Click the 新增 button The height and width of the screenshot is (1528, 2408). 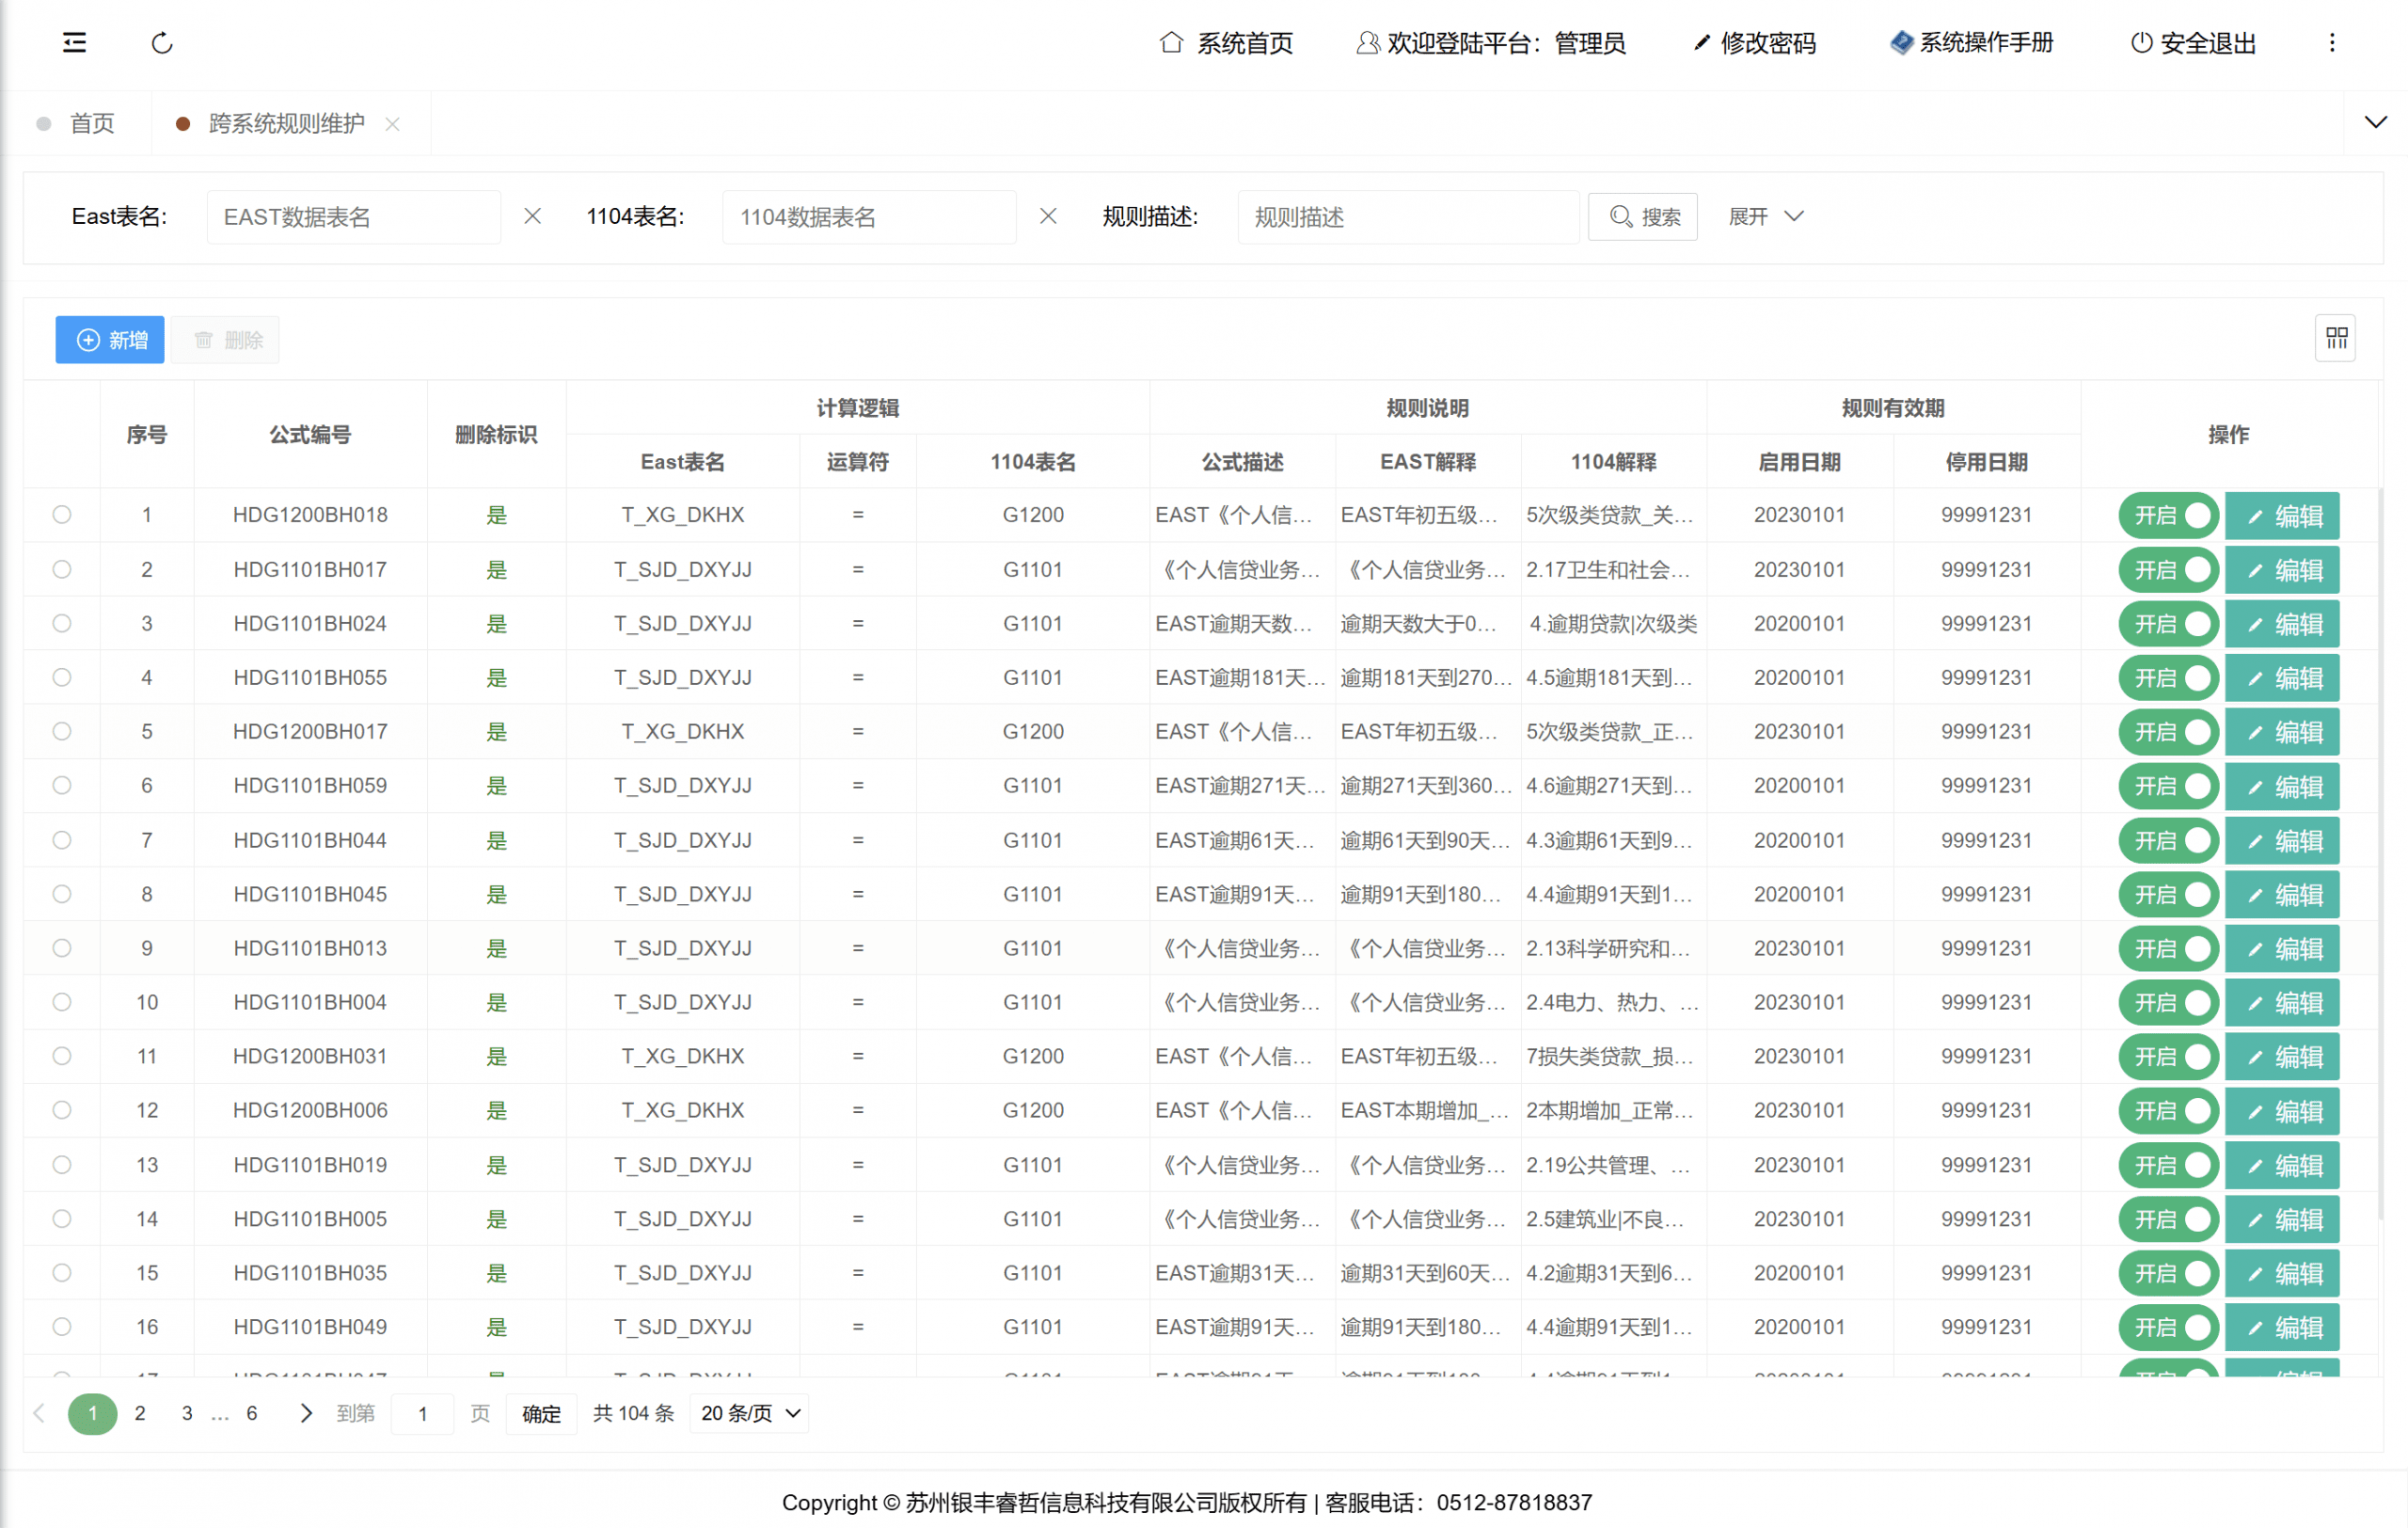110,340
